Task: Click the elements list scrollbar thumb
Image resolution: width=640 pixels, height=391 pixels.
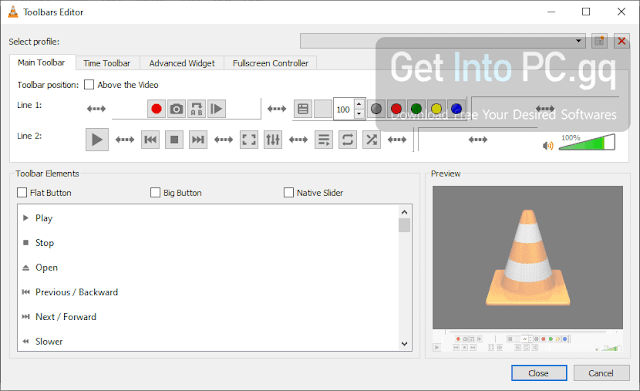Action: click(x=404, y=225)
